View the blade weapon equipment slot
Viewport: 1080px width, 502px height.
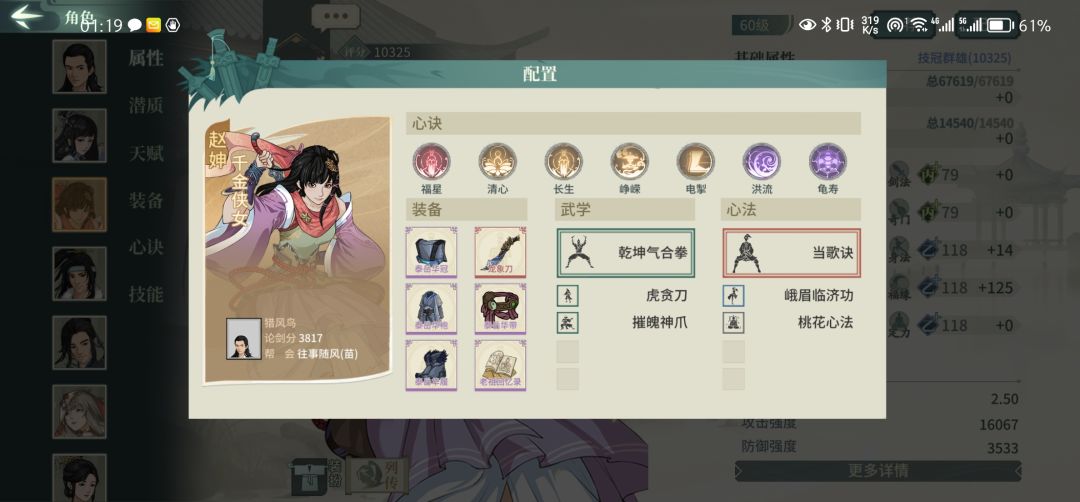click(500, 252)
